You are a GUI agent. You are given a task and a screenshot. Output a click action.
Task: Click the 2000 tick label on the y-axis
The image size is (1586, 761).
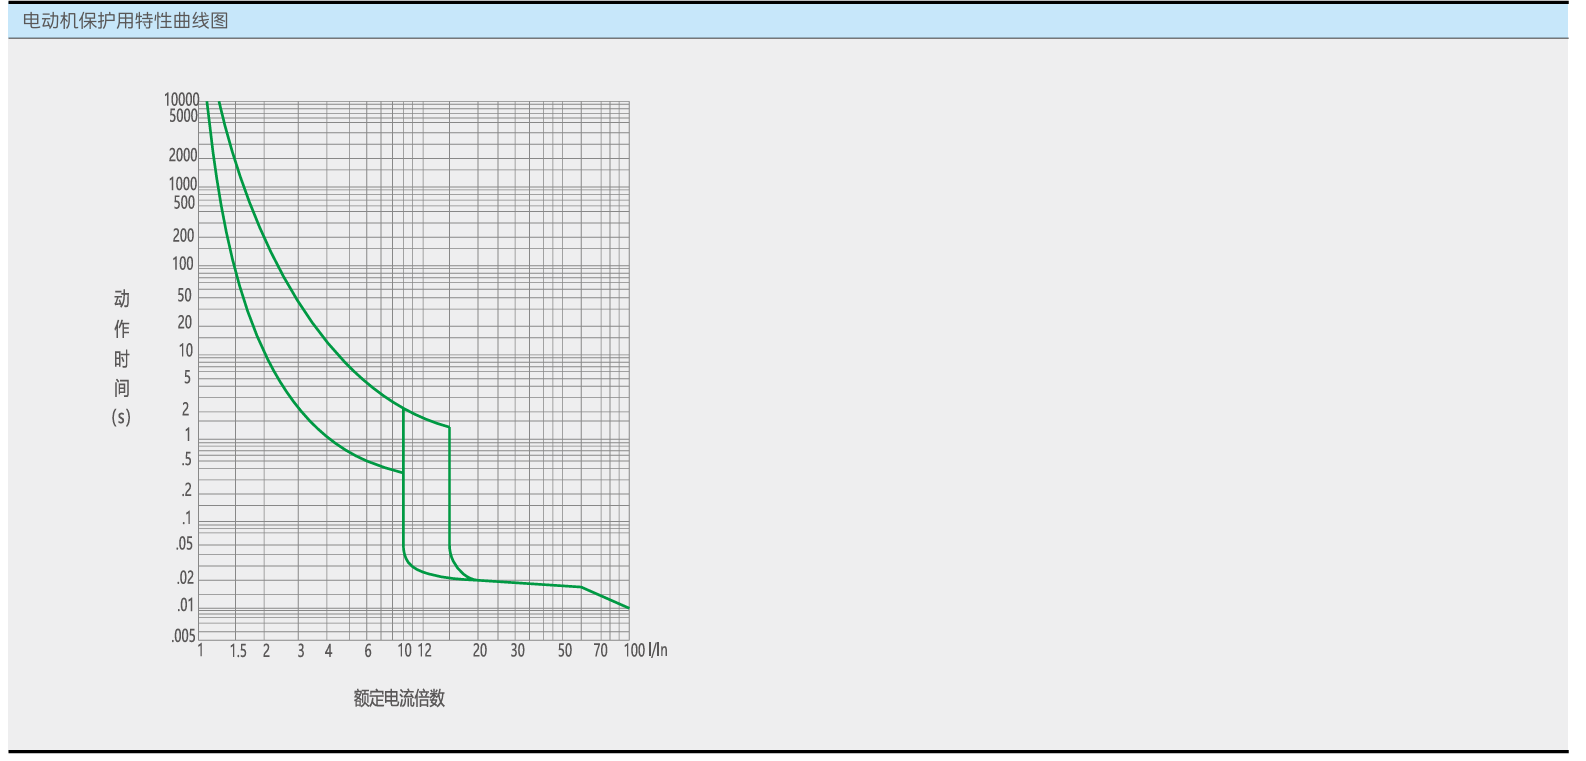click(182, 155)
